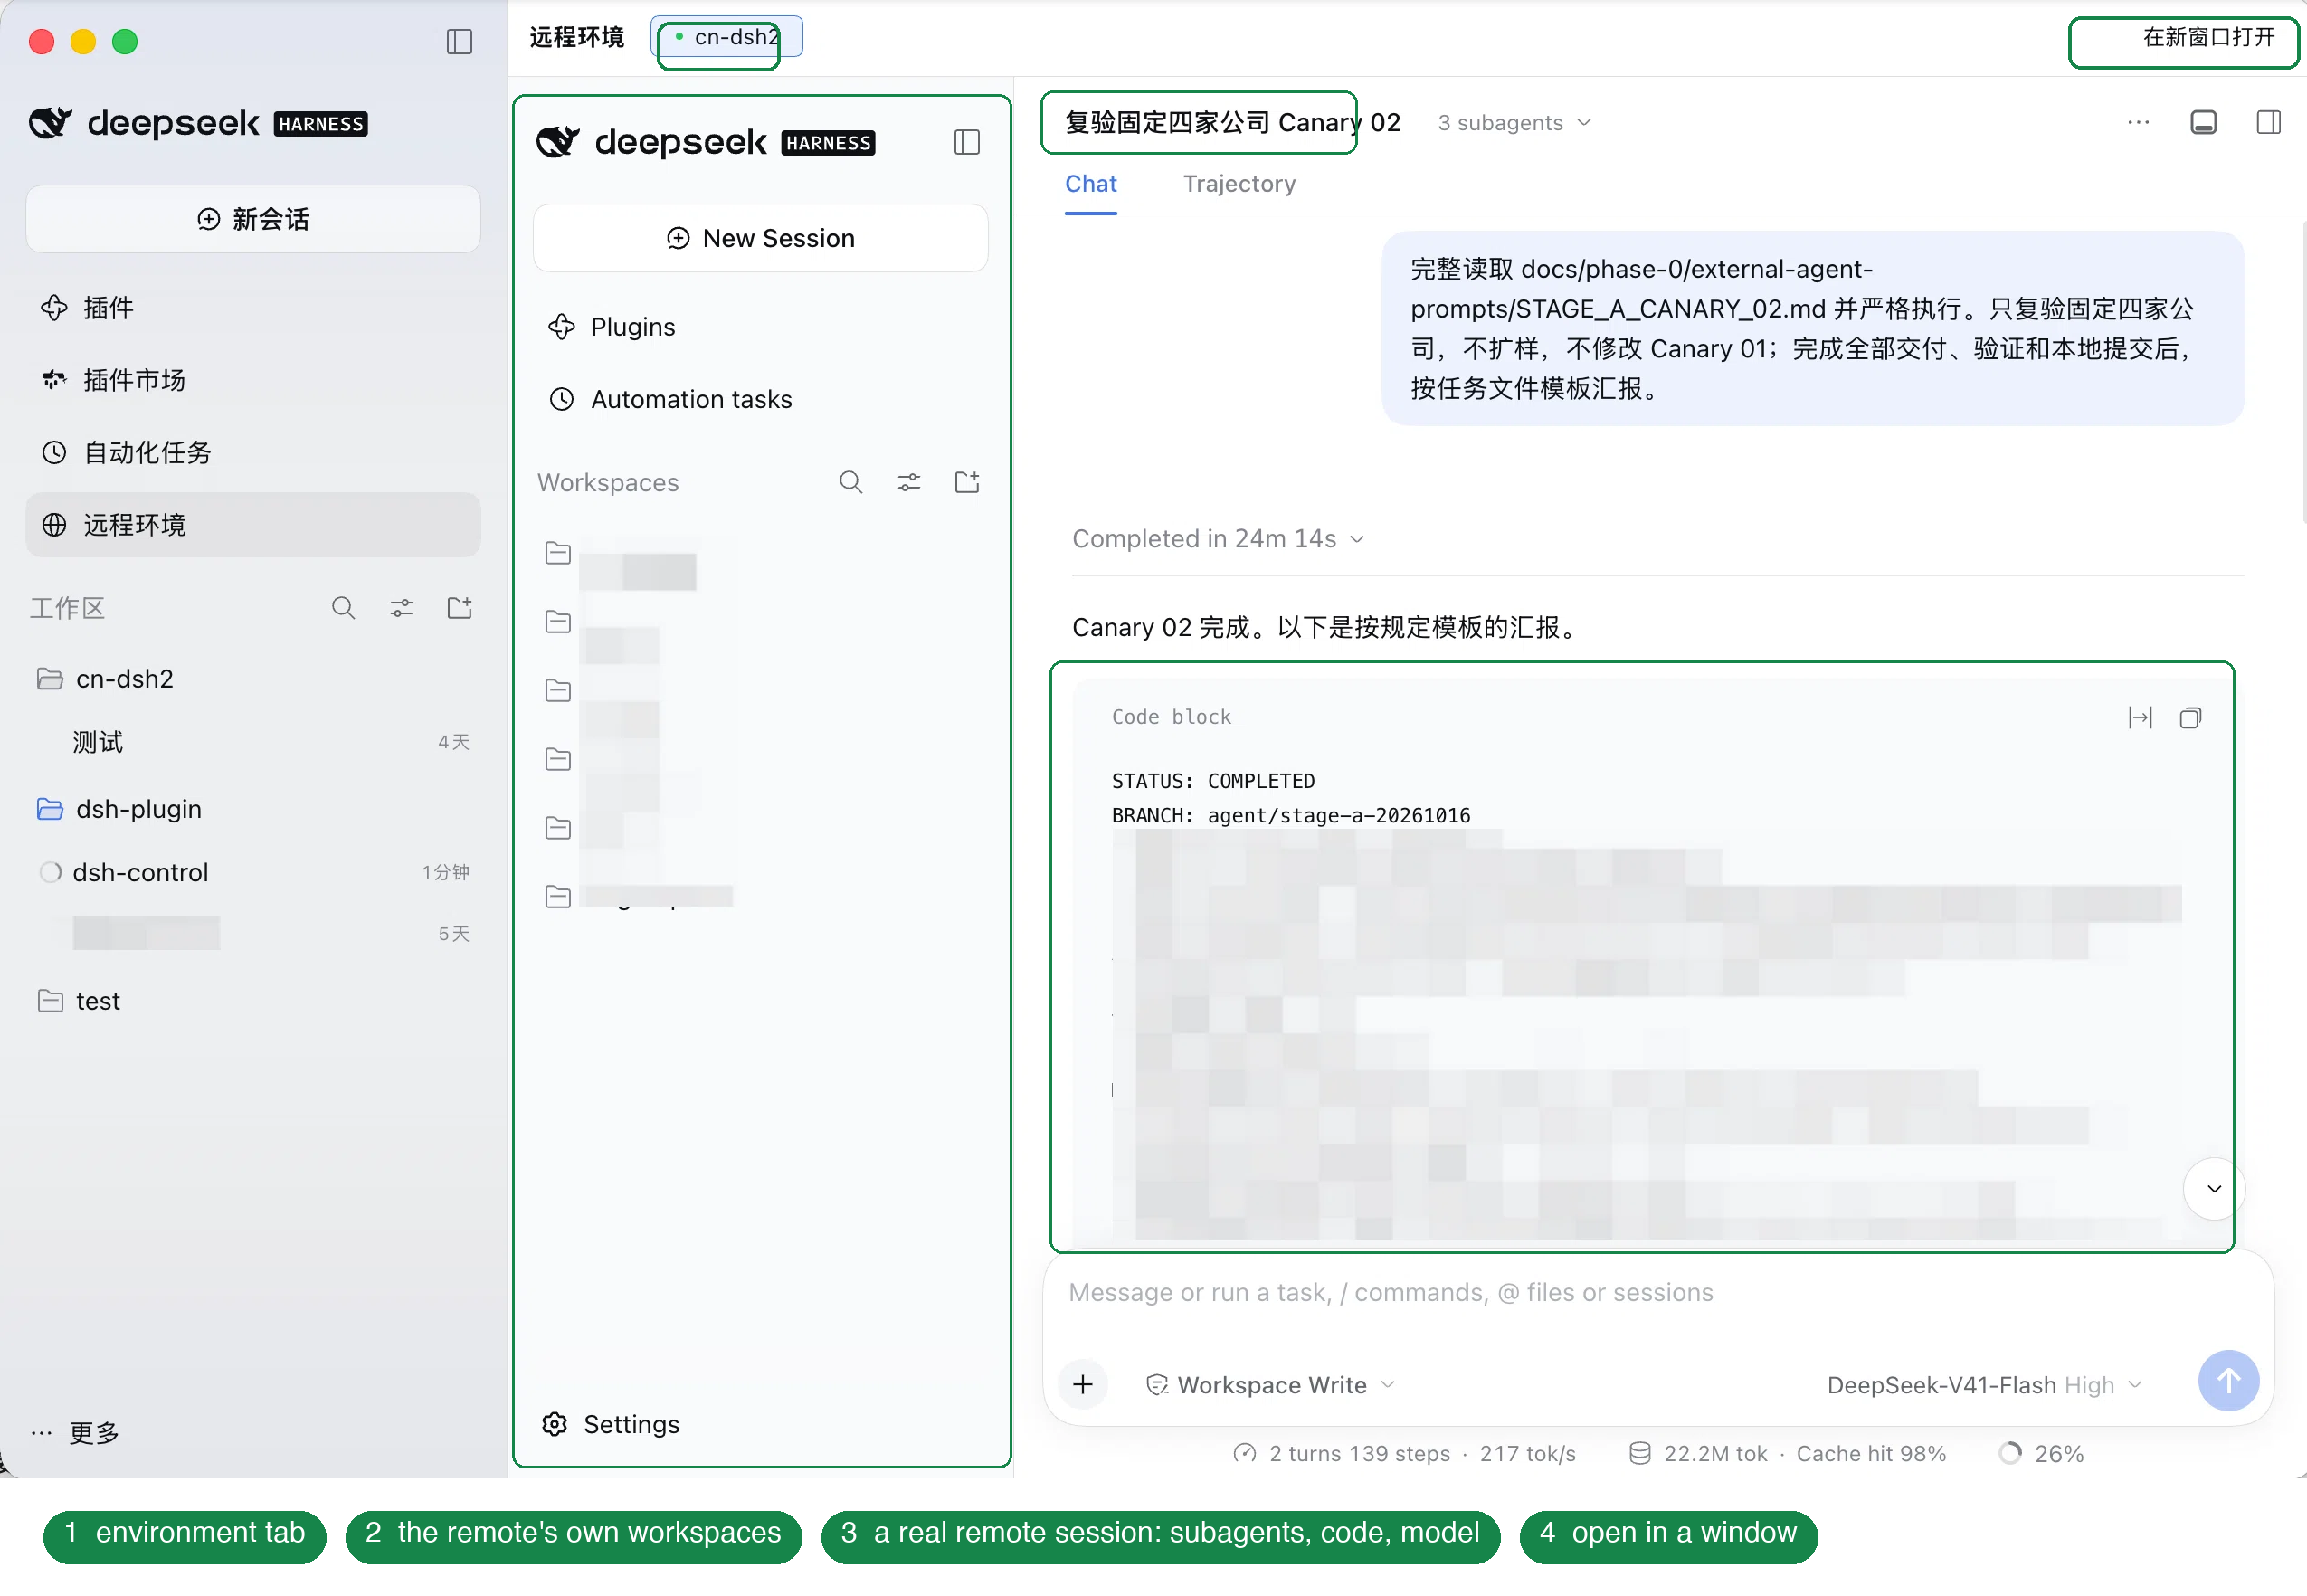Open Automation tasks in remote panel
The width and height of the screenshot is (2307, 1596).
(760, 399)
